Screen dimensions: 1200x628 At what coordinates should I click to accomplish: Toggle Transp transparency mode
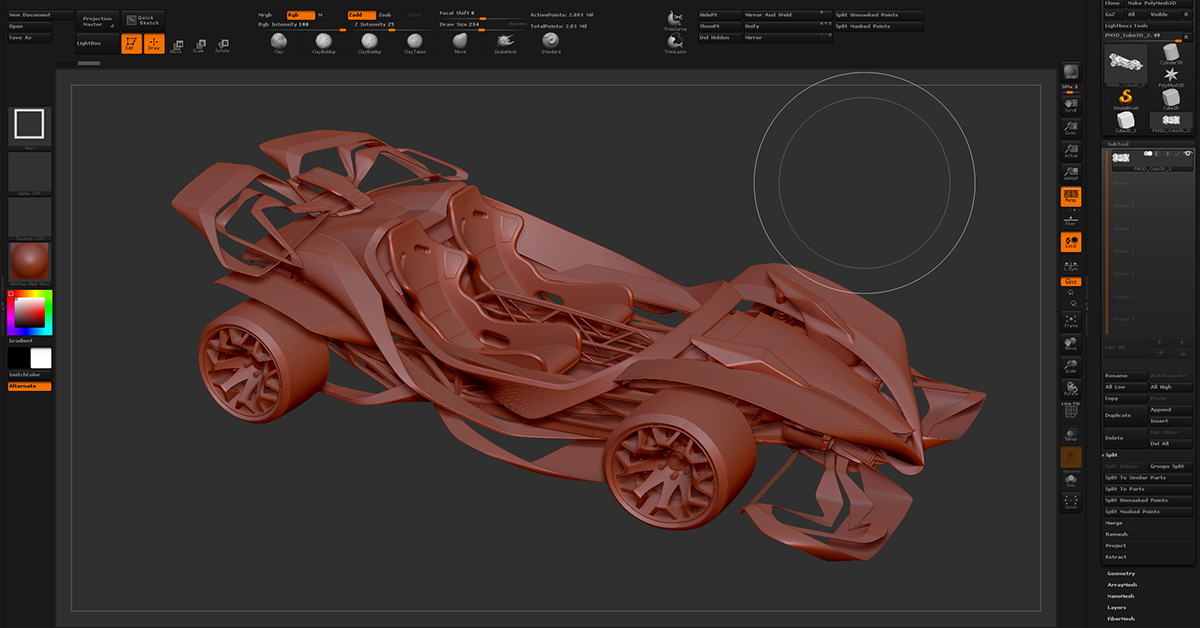pyautogui.click(x=1070, y=433)
